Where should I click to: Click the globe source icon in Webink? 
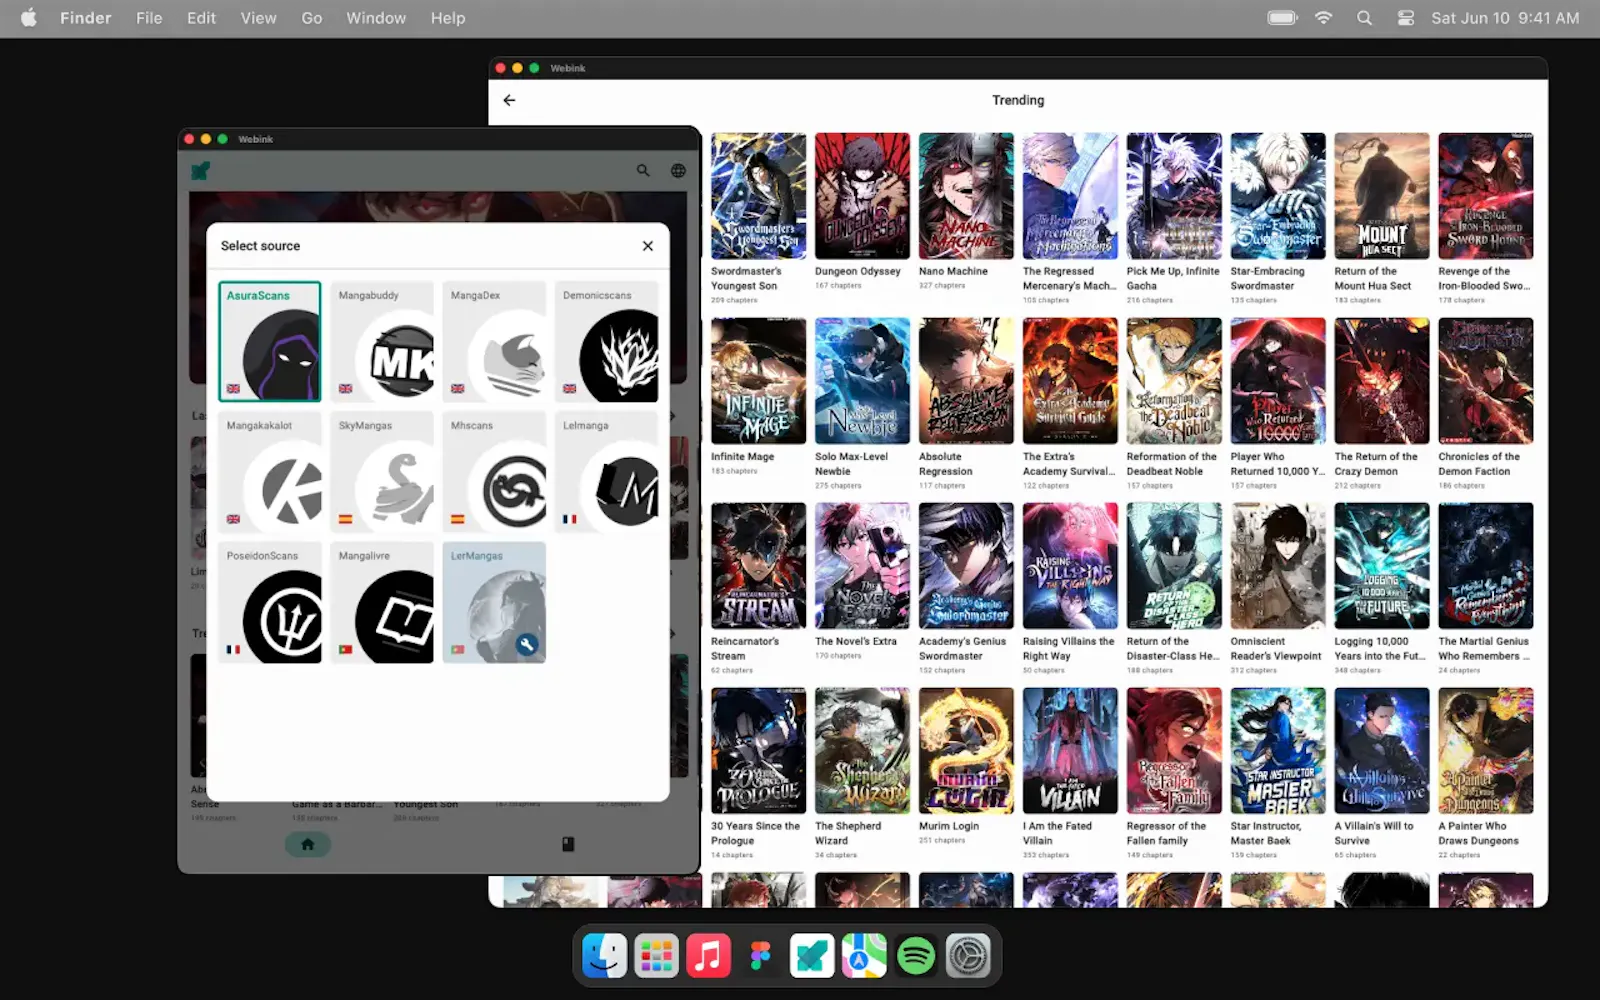click(678, 171)
